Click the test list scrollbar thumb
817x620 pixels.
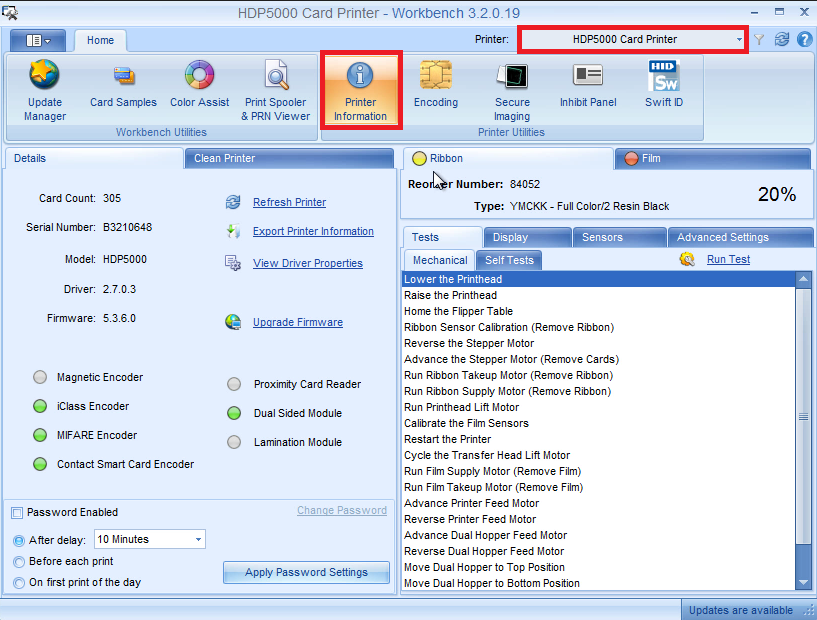tap(803, 416)
